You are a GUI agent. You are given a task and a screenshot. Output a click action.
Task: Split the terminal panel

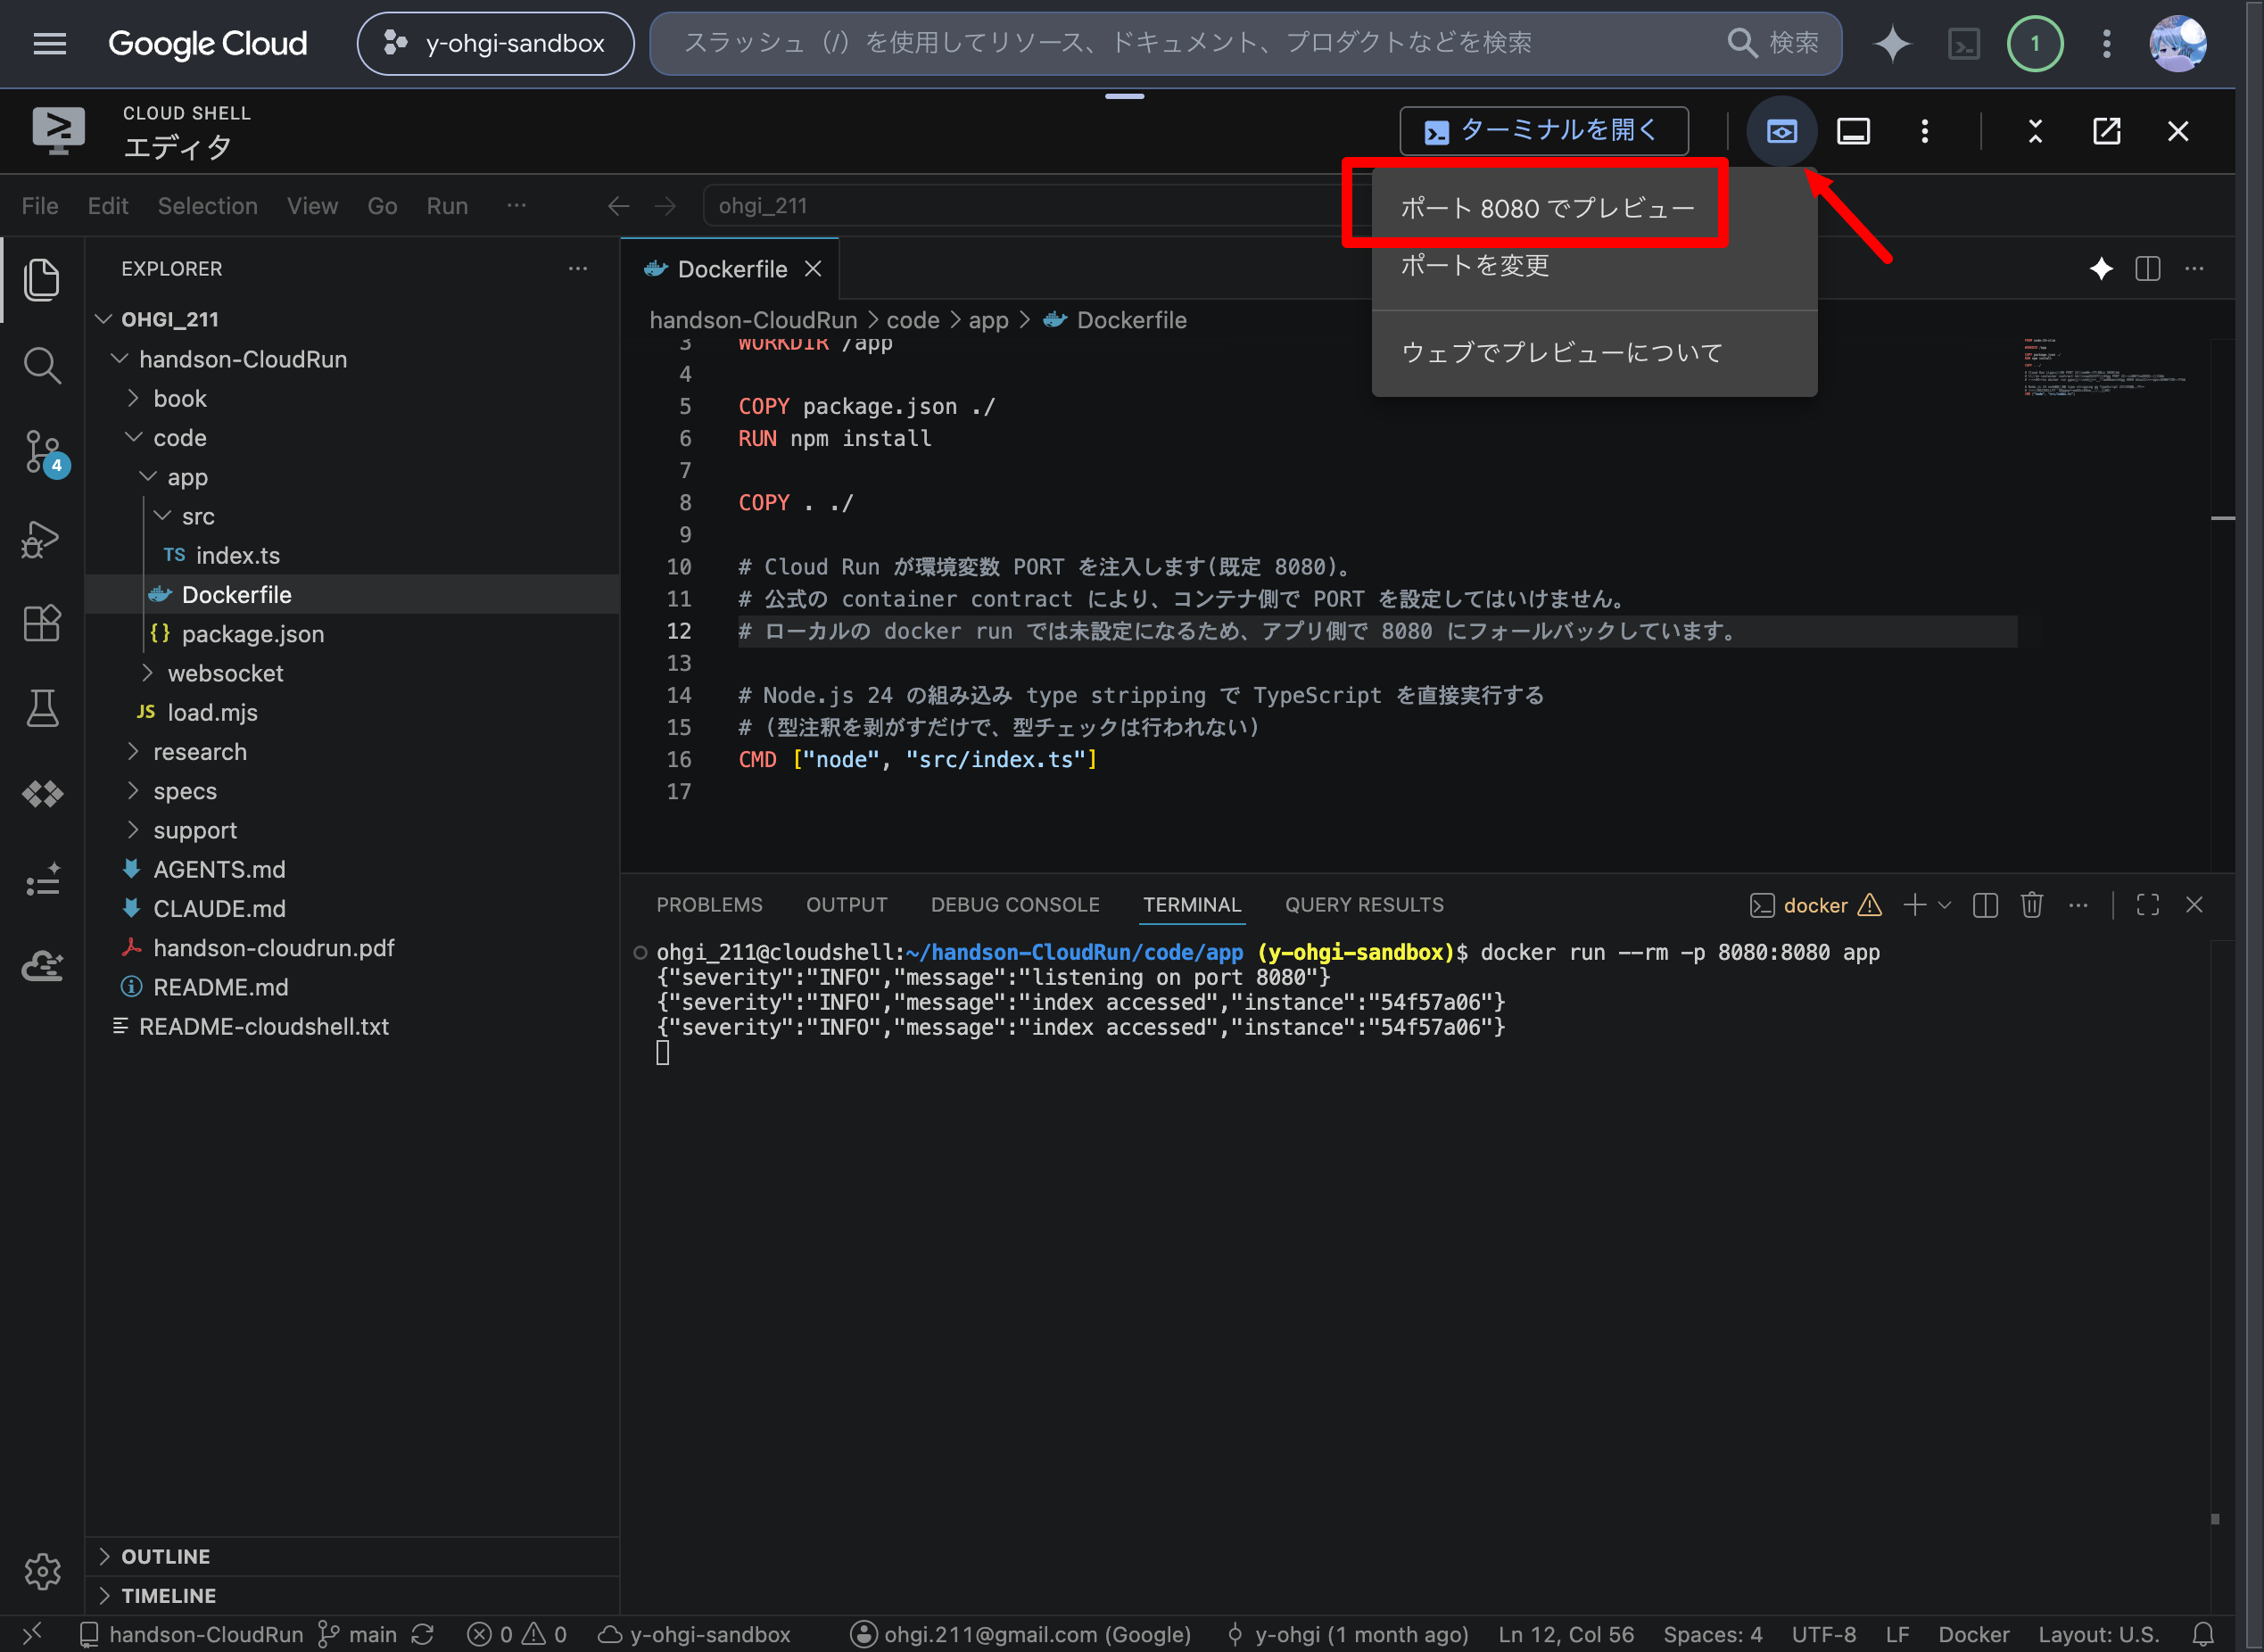[1985, 905]
